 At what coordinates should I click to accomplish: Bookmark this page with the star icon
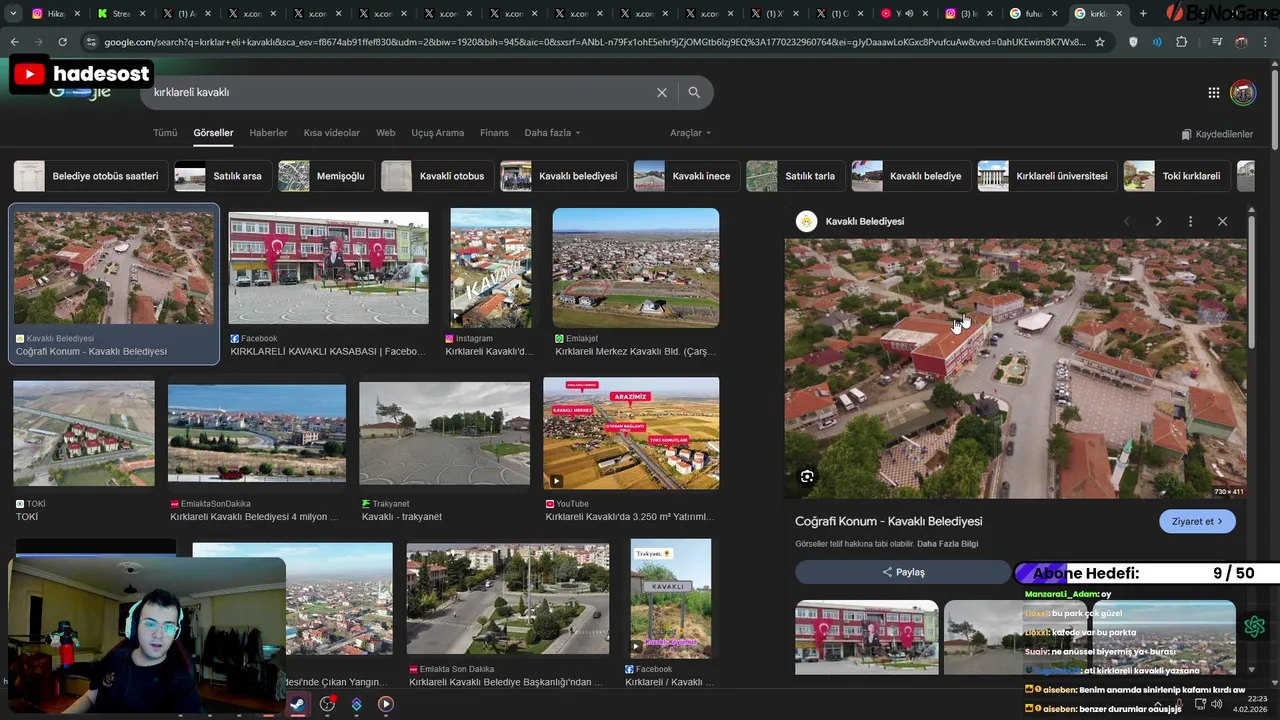(x=1100, y=42)
